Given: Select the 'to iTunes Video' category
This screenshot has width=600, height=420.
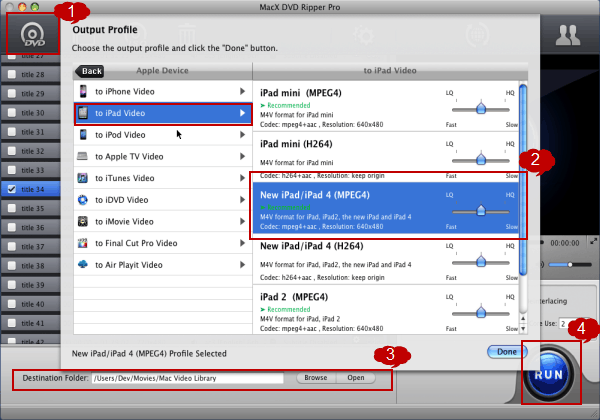Looking at the screenshot, I should click(163, 178).
